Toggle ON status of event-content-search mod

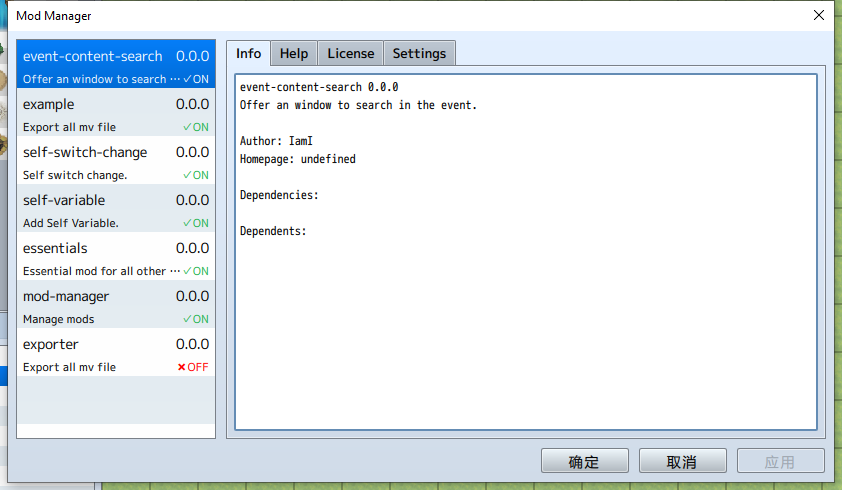[x=196, y=79]
